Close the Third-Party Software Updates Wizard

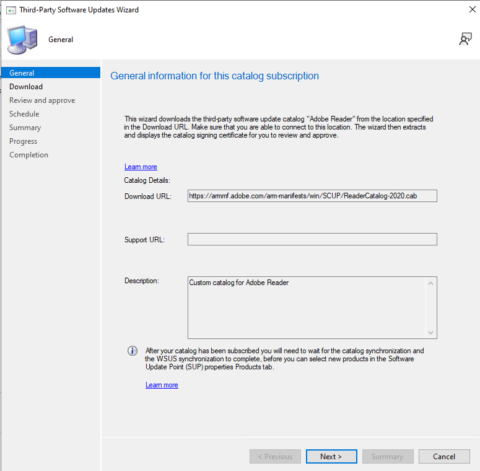472,9
